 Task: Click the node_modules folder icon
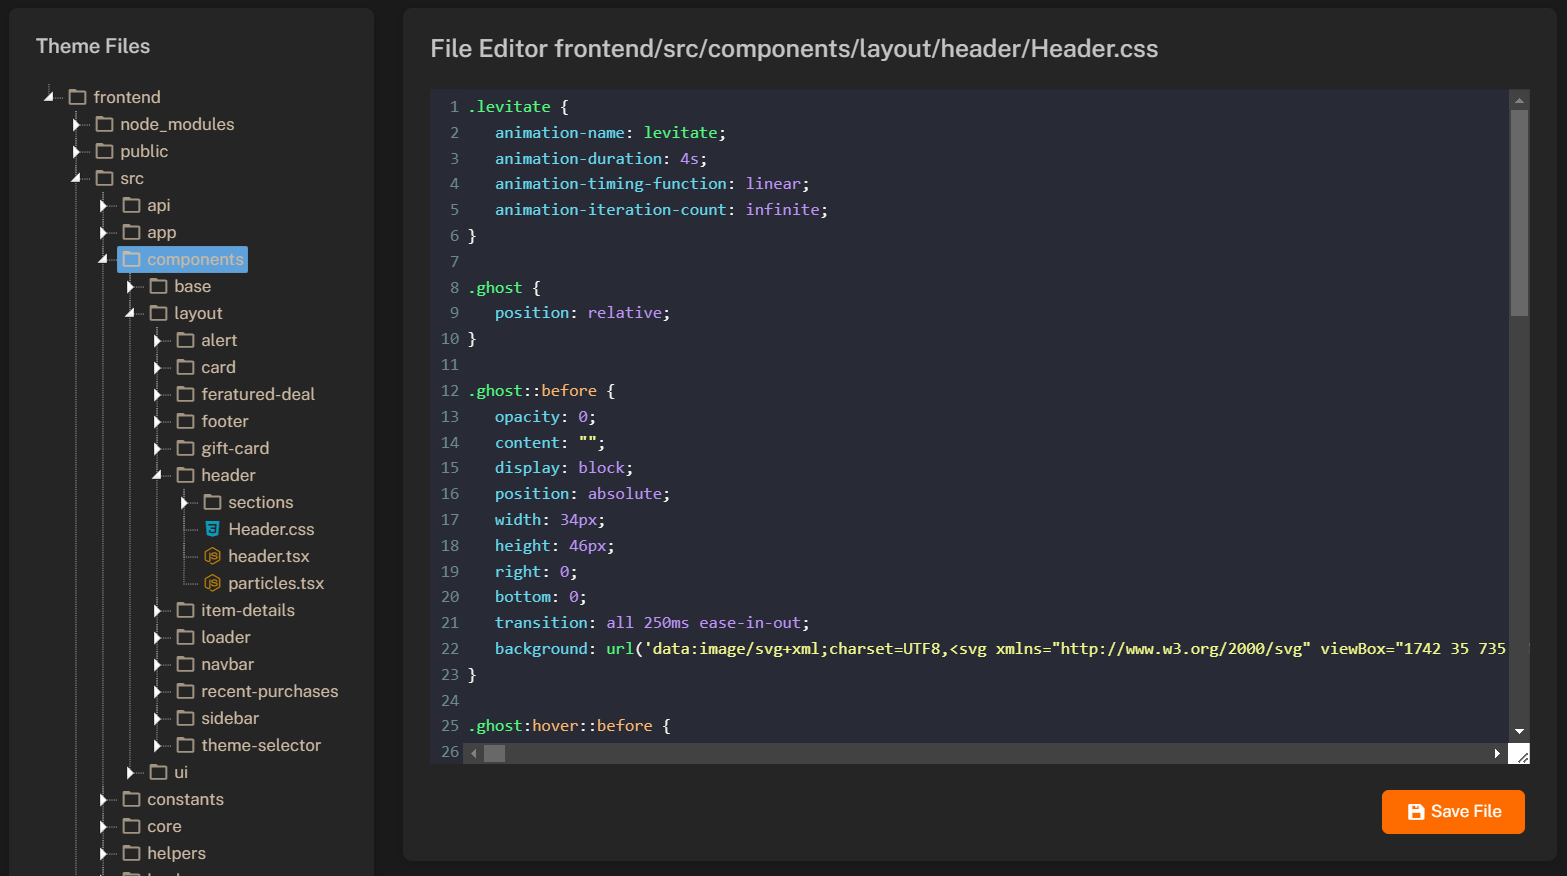[104, 124]
